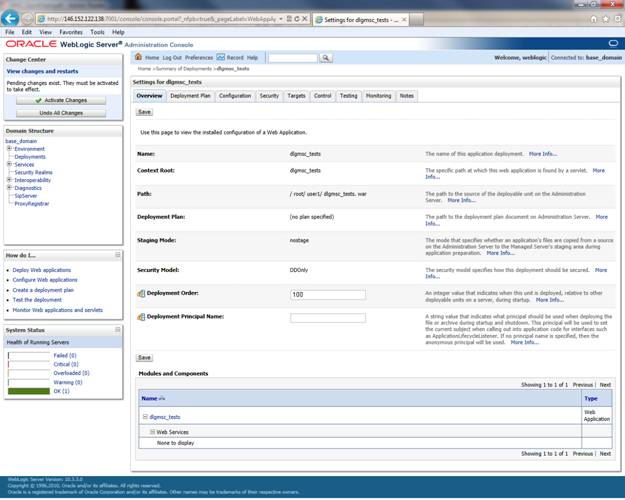Click the Deployment Order input field
The image size is (625, 500).
click(327, 294)
